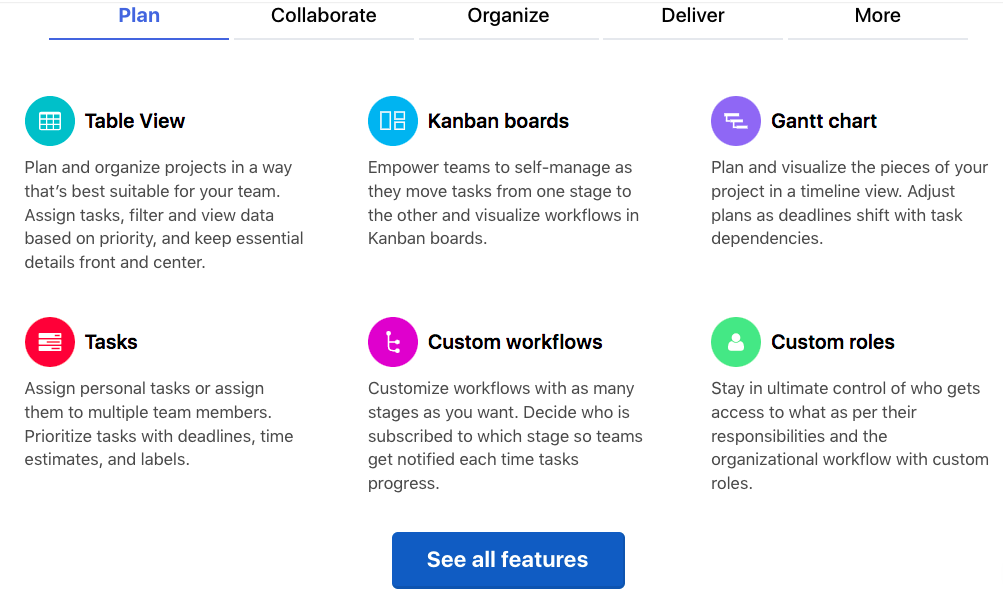Open the Custom workflows heading
This screenshot has width=1003, height=595.
click(x=515, y=342)
